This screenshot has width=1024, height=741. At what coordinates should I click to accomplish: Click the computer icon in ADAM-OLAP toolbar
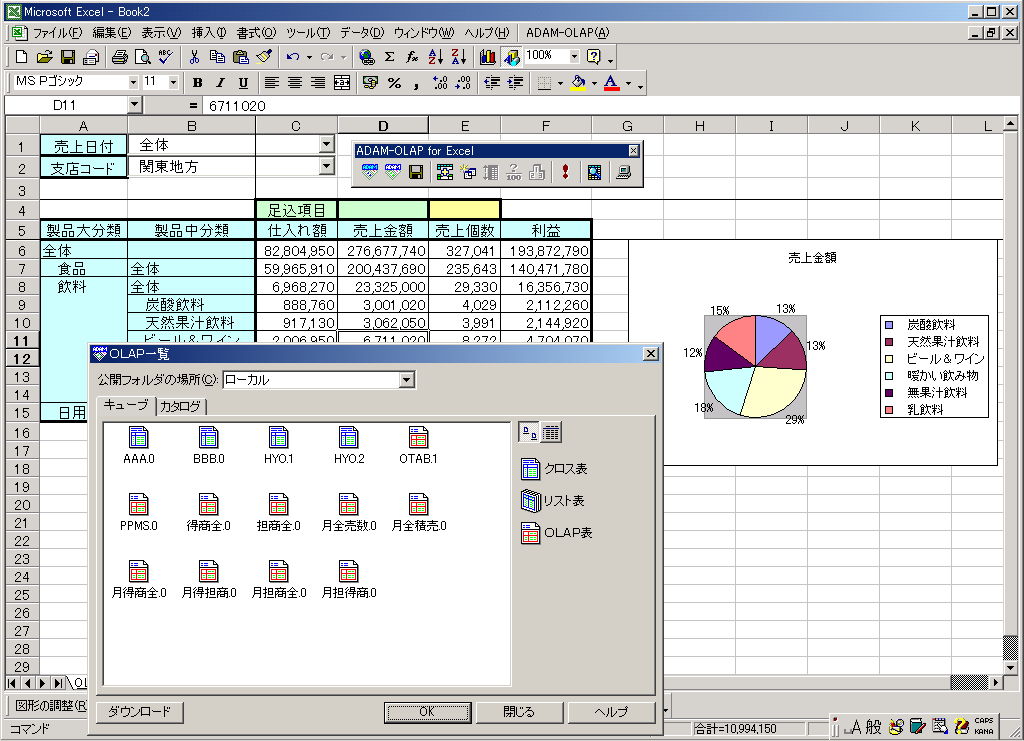click(x=624, y=172)
